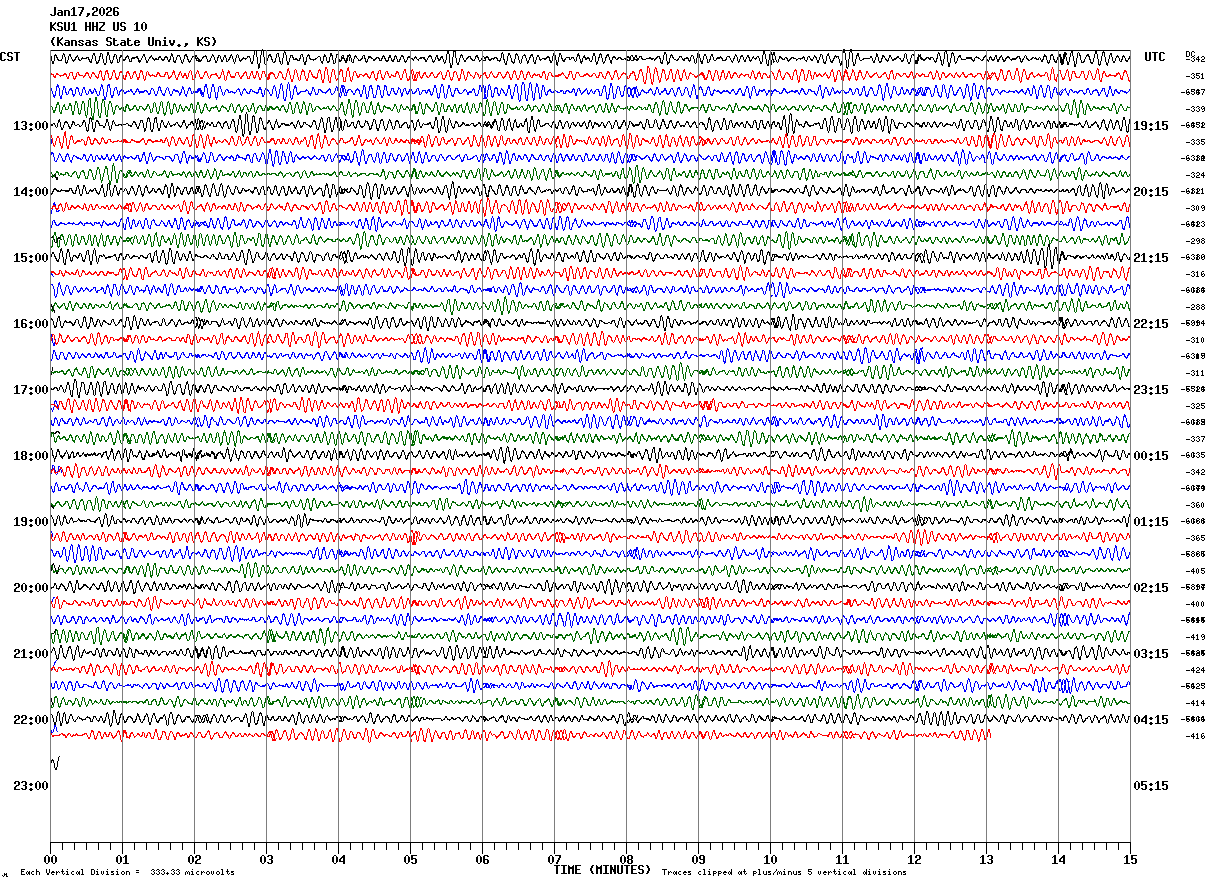Click minute tick 00 on the time axis
1210x886 pixels.
50,859
